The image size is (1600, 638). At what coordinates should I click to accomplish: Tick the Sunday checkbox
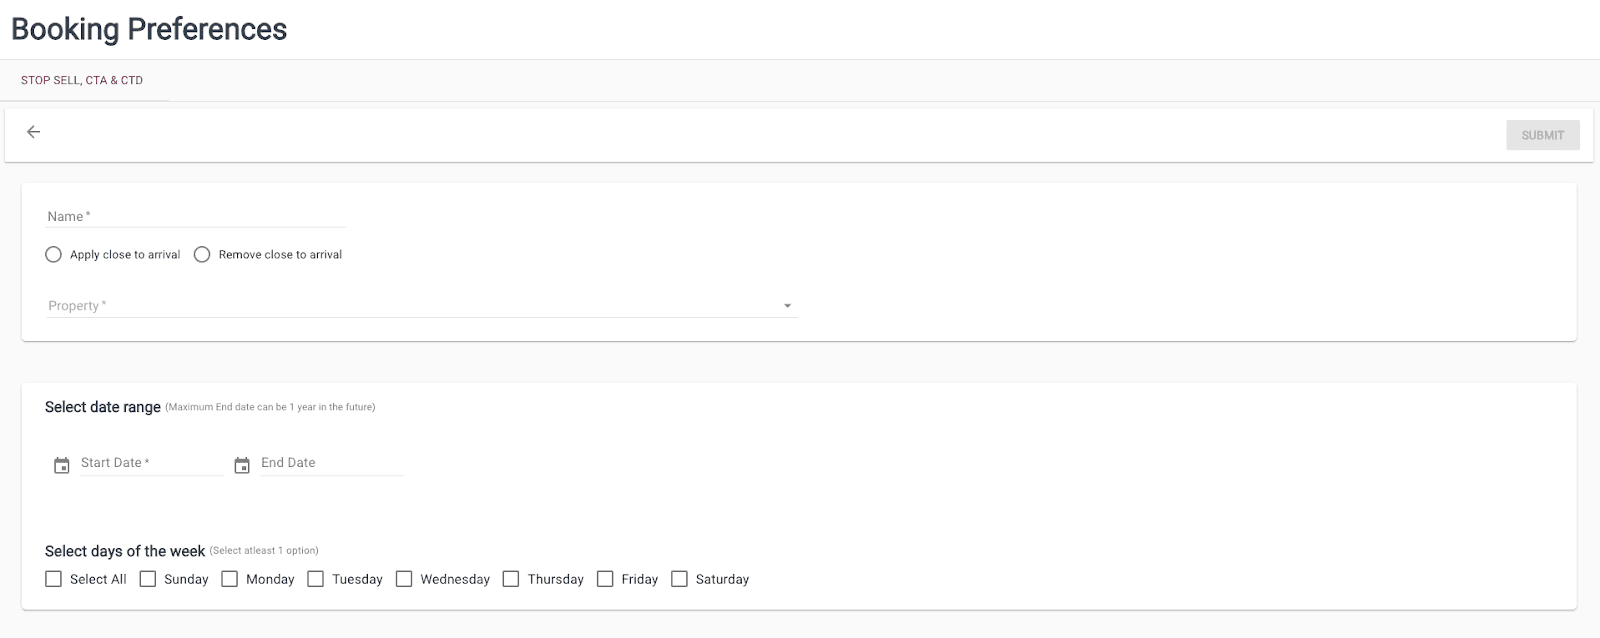coord(148,579)
